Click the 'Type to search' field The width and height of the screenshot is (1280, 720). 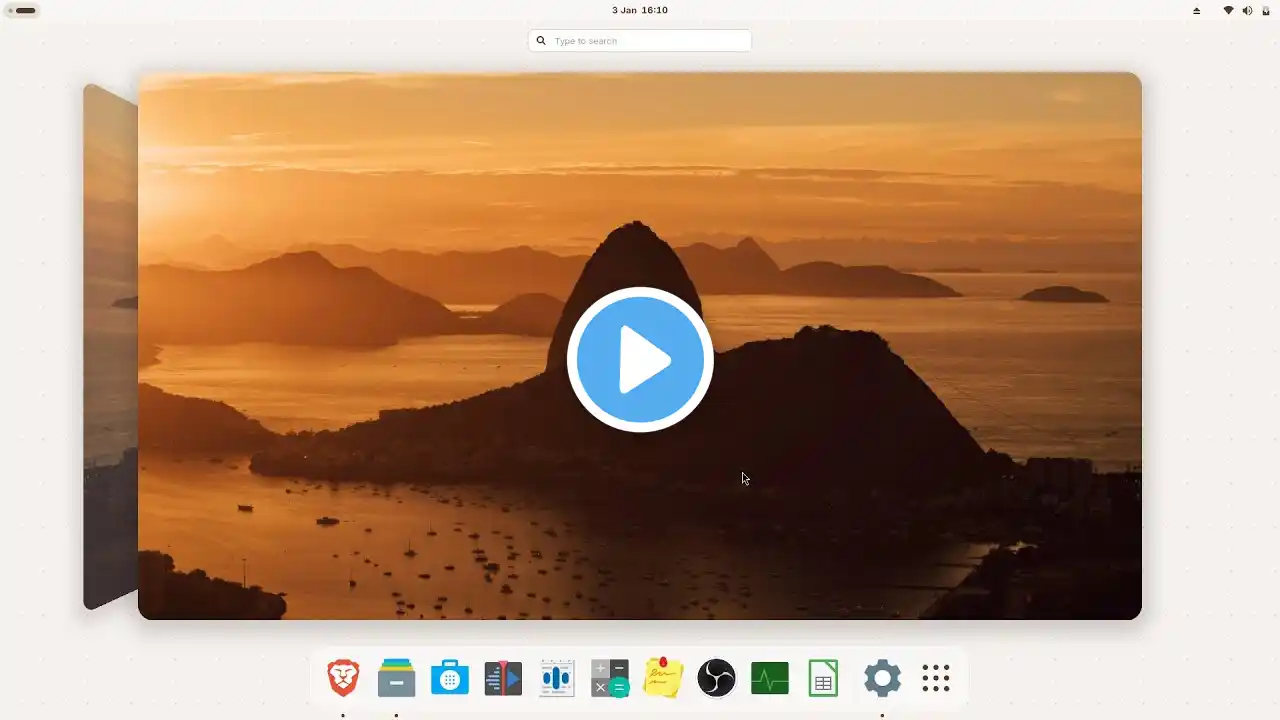click(640, 41)
